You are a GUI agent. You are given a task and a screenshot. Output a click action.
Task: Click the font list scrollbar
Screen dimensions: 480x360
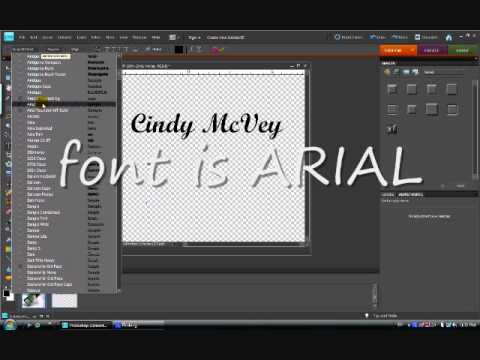pos(118,173)
